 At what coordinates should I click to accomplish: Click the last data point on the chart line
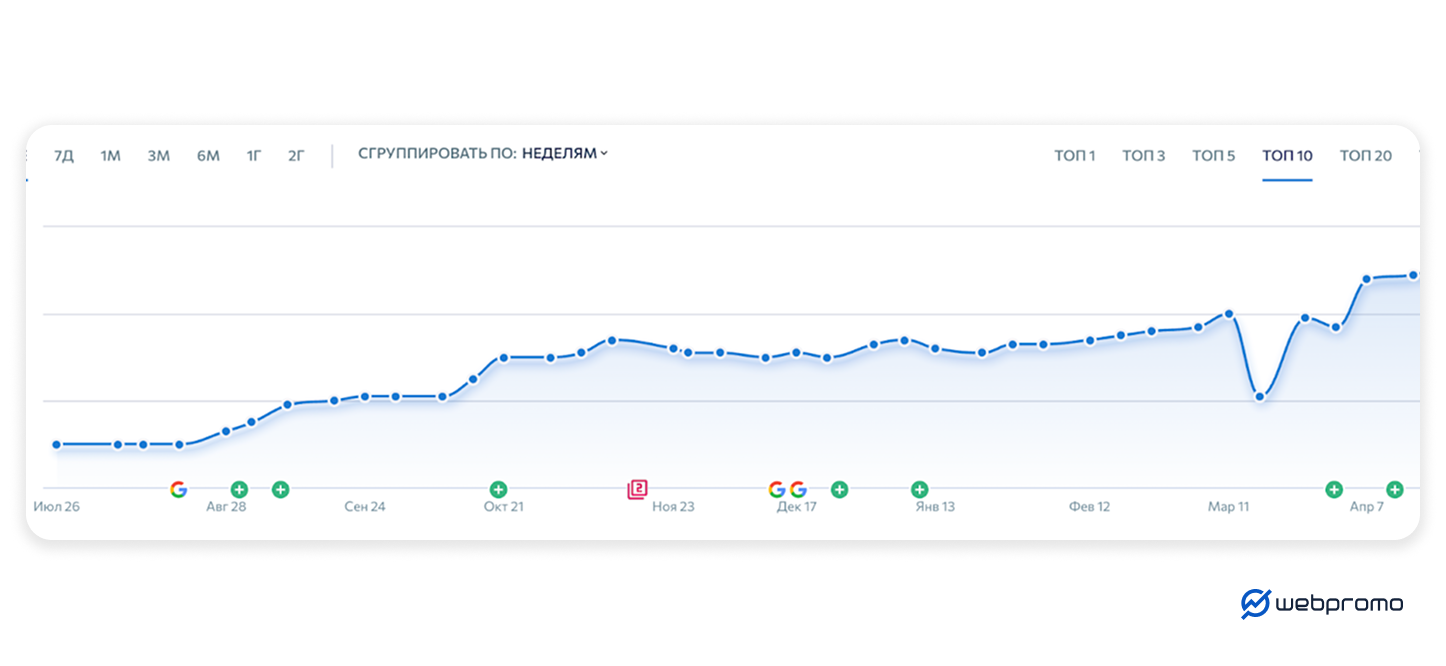pyautogui.click(x=1413, y=275)
